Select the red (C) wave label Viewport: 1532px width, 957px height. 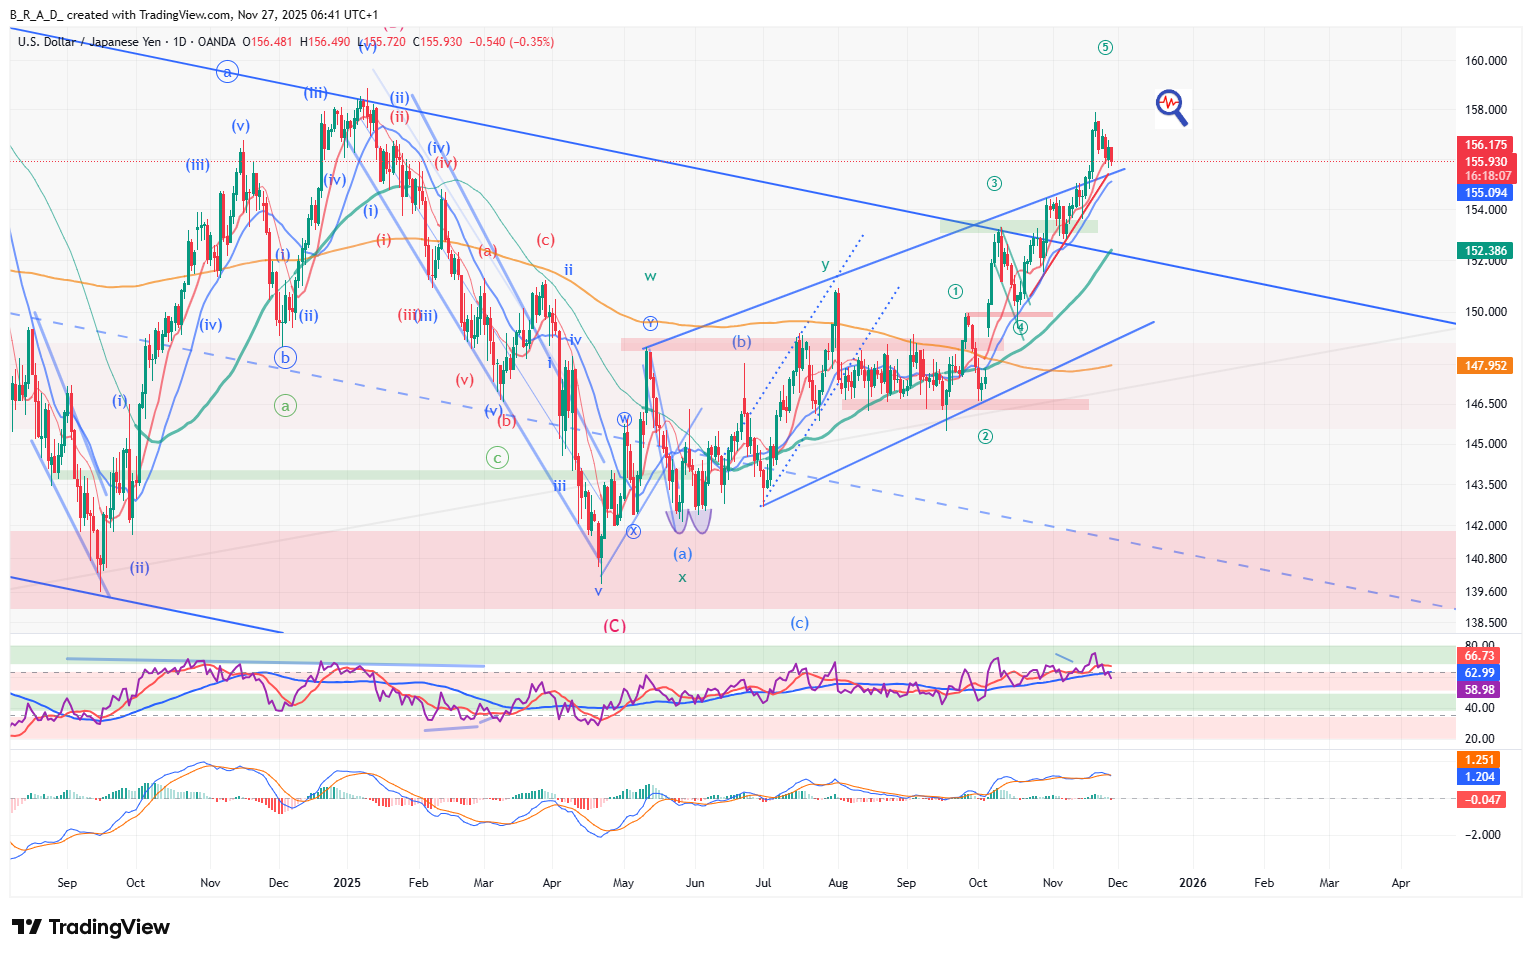pyautogui.click(x=614, y=625)
